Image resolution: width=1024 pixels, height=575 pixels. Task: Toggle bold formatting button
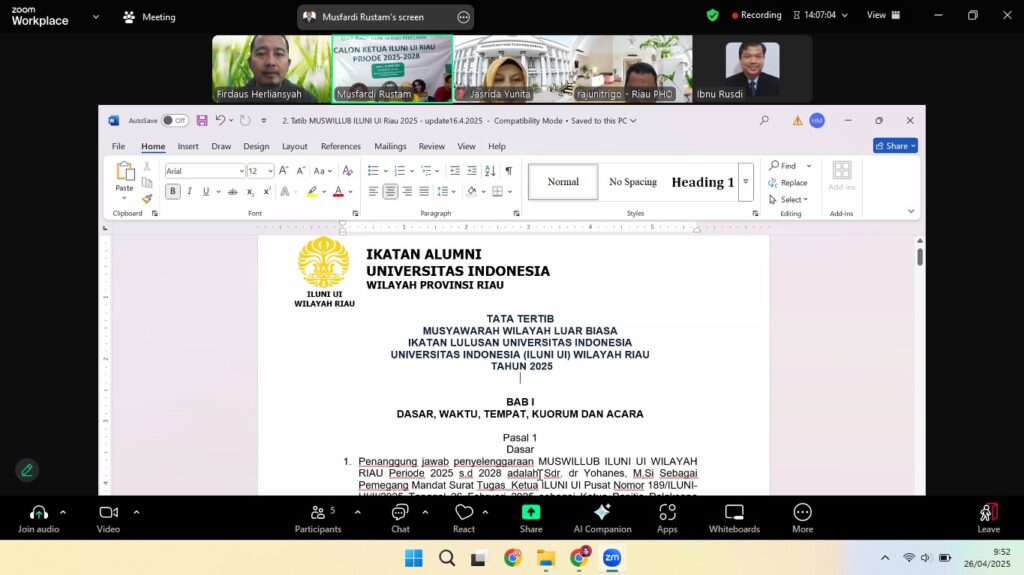pos(172,191)
